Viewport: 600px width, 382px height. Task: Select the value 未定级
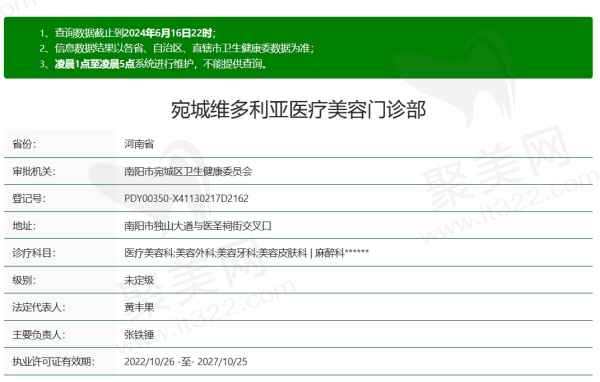[x=139, y=280]
